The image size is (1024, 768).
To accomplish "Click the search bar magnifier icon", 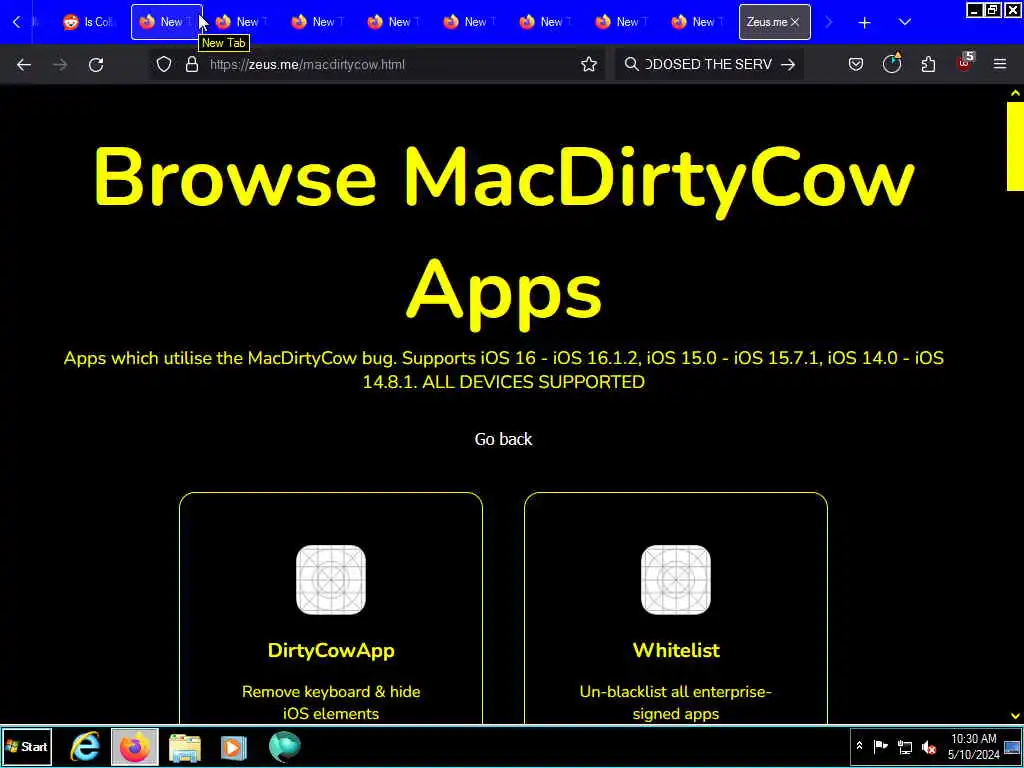I will [x=631, y=64].
